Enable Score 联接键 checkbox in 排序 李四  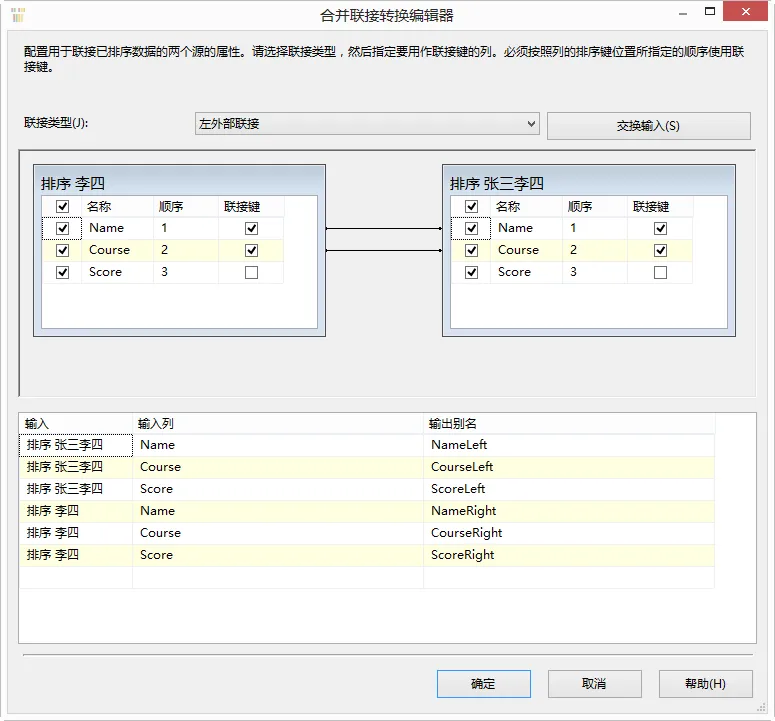click(x=252, y=272)
